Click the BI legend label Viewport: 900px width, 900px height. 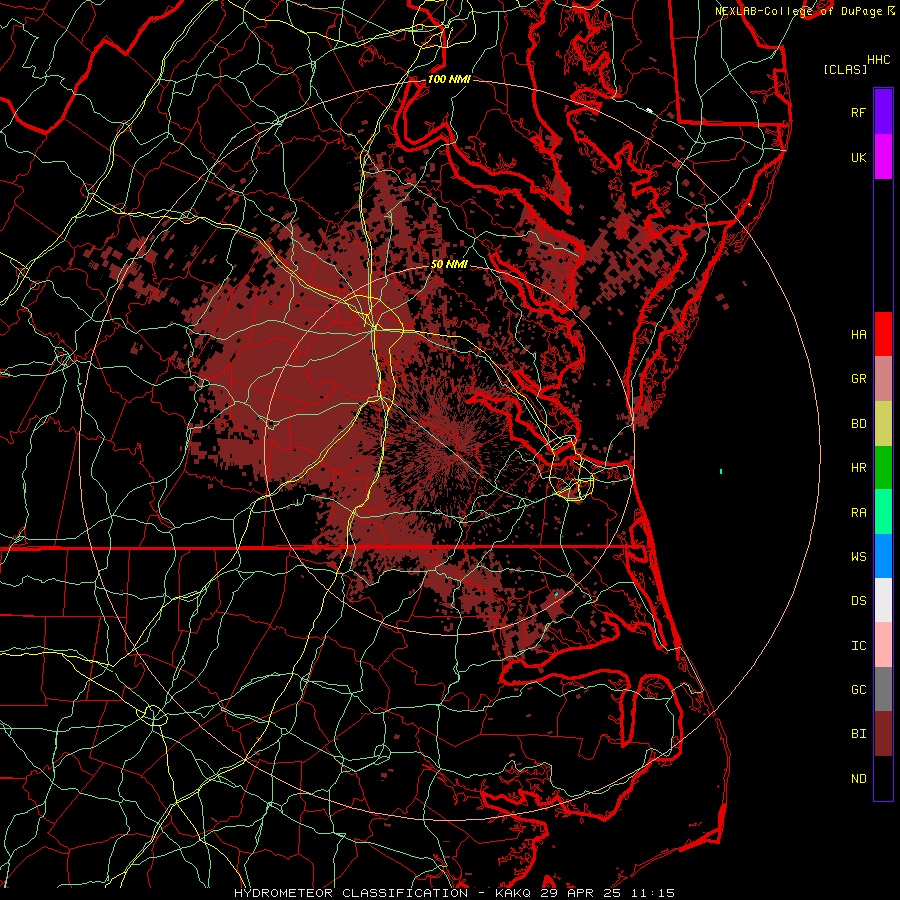tap(858, 734)
